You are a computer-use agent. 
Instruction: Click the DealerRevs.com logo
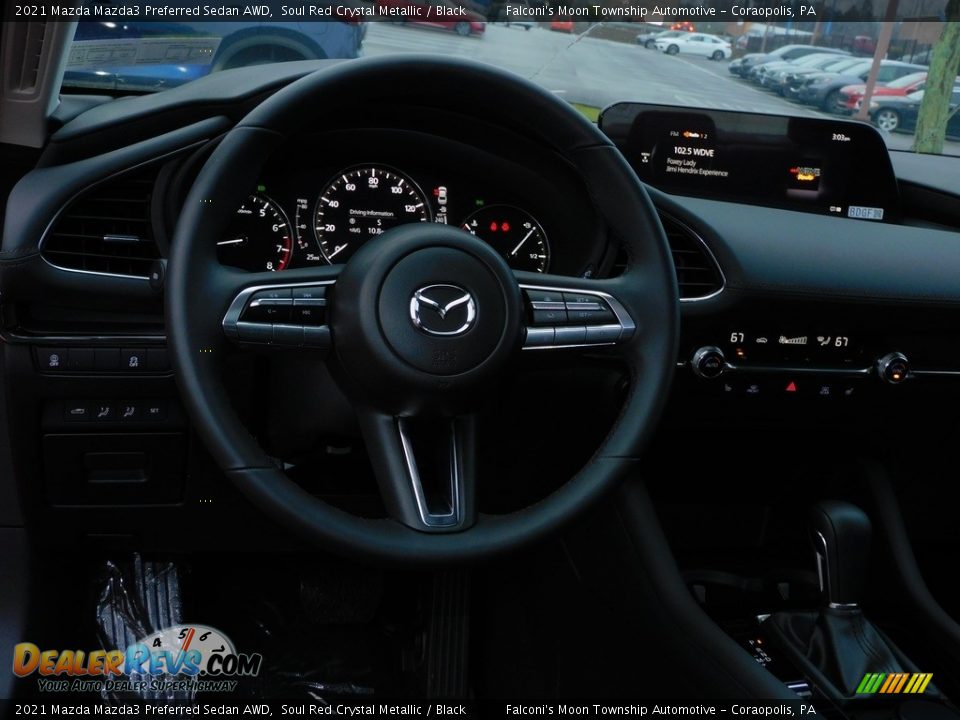point(138,661)
